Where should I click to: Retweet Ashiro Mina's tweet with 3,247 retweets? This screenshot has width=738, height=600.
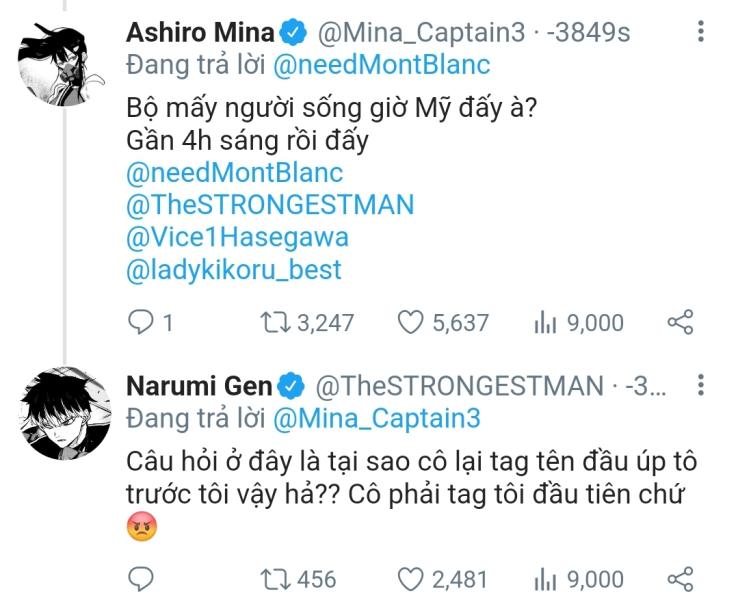coord(275,322)
